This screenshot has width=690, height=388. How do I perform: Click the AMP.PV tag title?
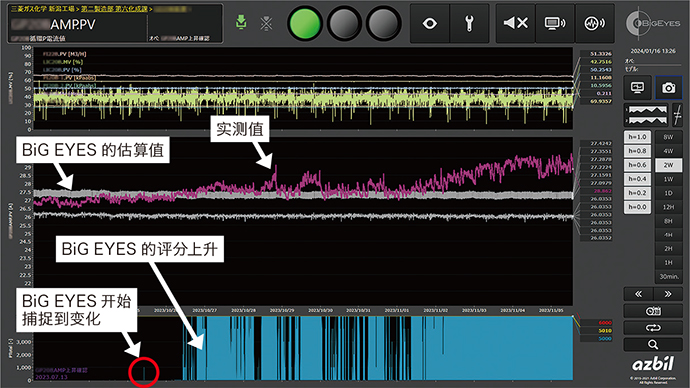pyautogui.click(x=73, y=25)
